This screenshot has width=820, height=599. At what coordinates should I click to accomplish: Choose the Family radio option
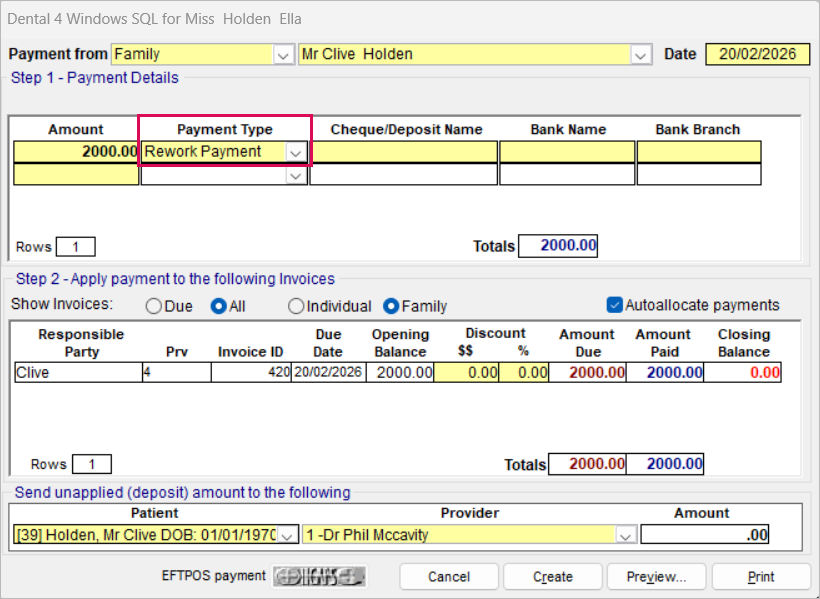391,306
